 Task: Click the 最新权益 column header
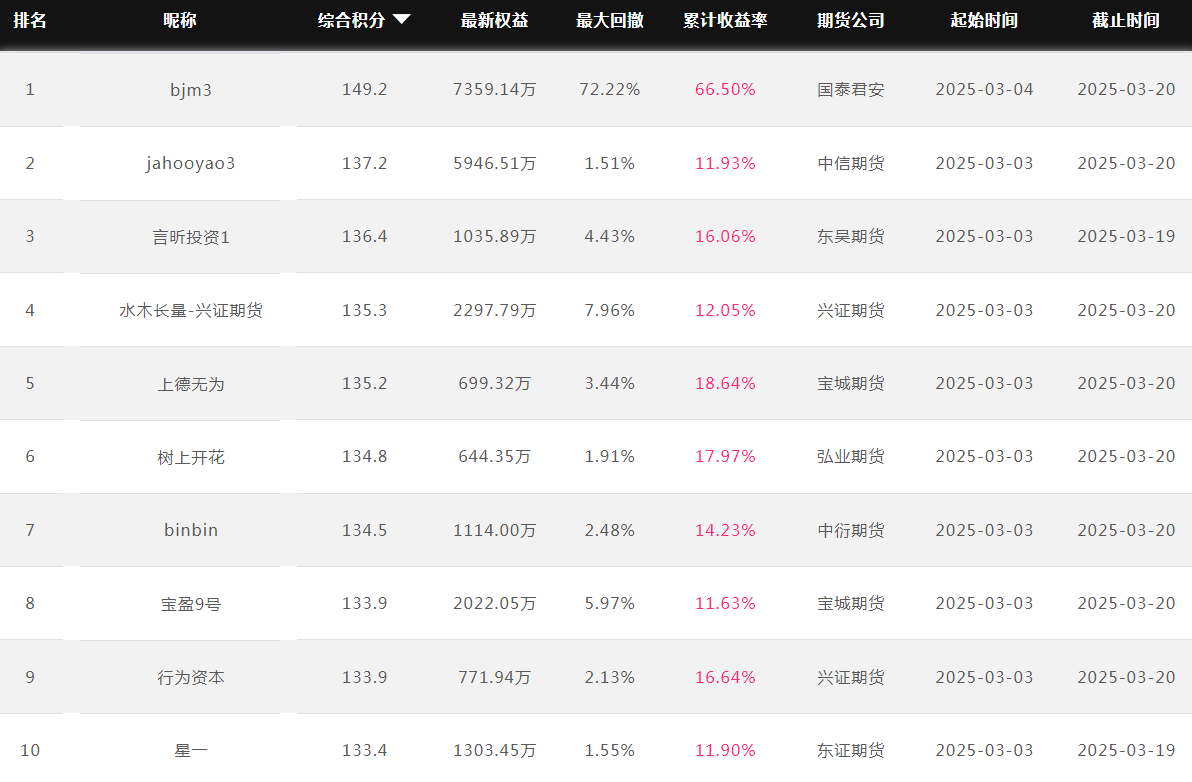click(494, 21)
